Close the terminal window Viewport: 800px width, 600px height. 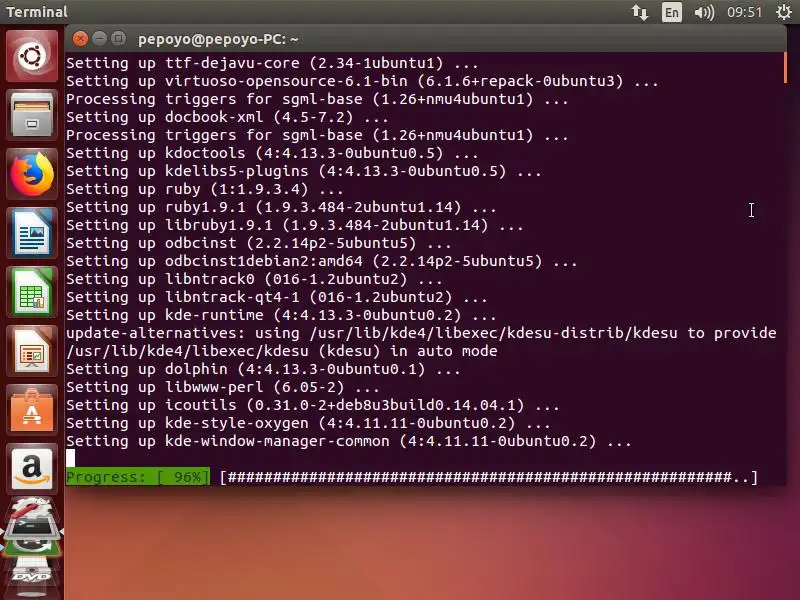(80, 39)
